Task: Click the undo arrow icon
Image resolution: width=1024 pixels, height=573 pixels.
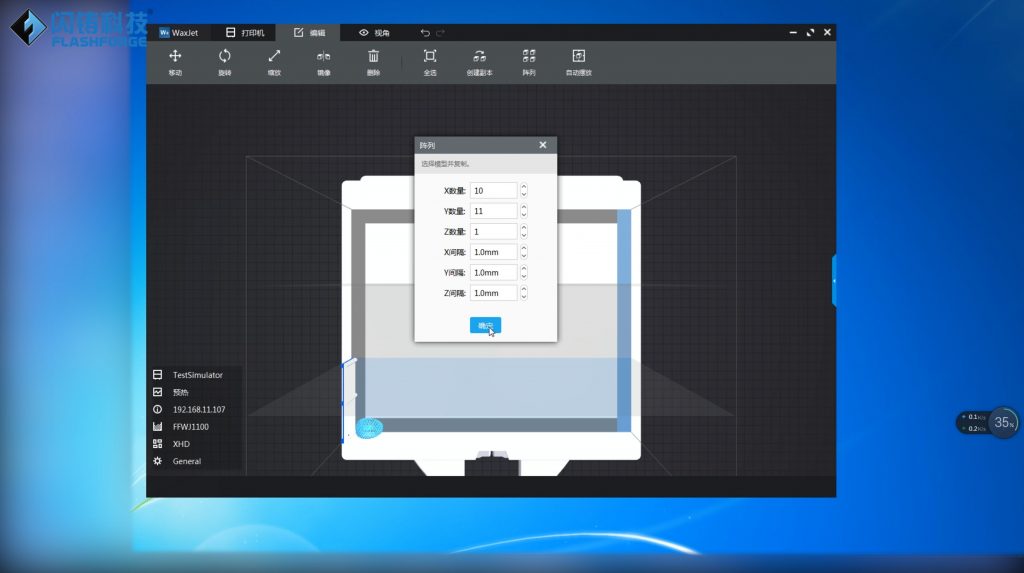Action: pos(425,33)
